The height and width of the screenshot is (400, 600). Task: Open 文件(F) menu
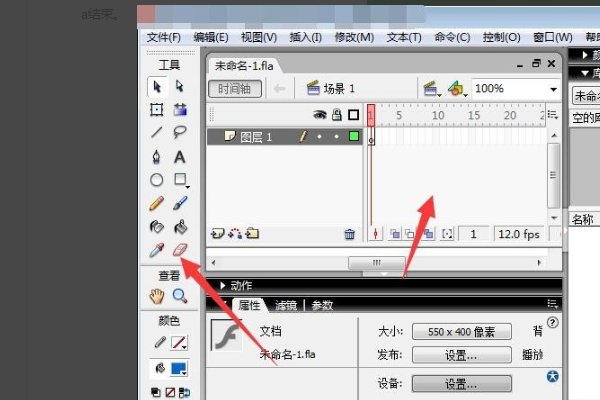click(x=164, y=37)
